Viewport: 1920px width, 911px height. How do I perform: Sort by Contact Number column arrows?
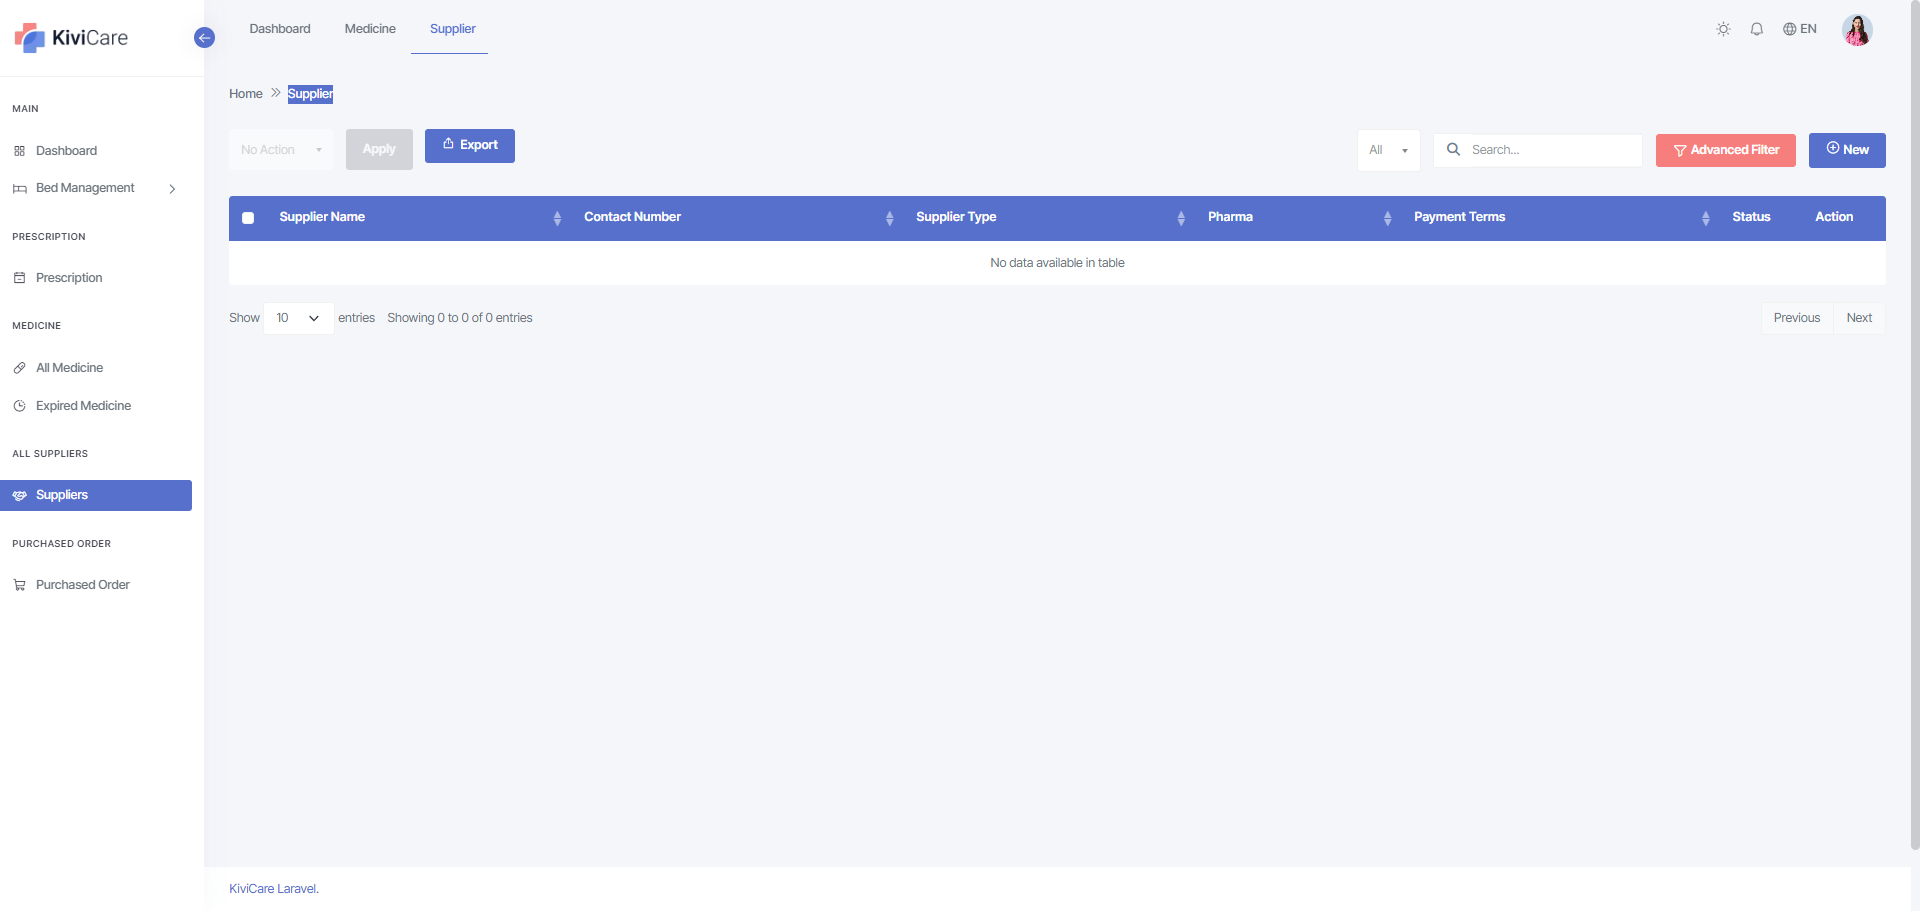click(x=889, y=218)
